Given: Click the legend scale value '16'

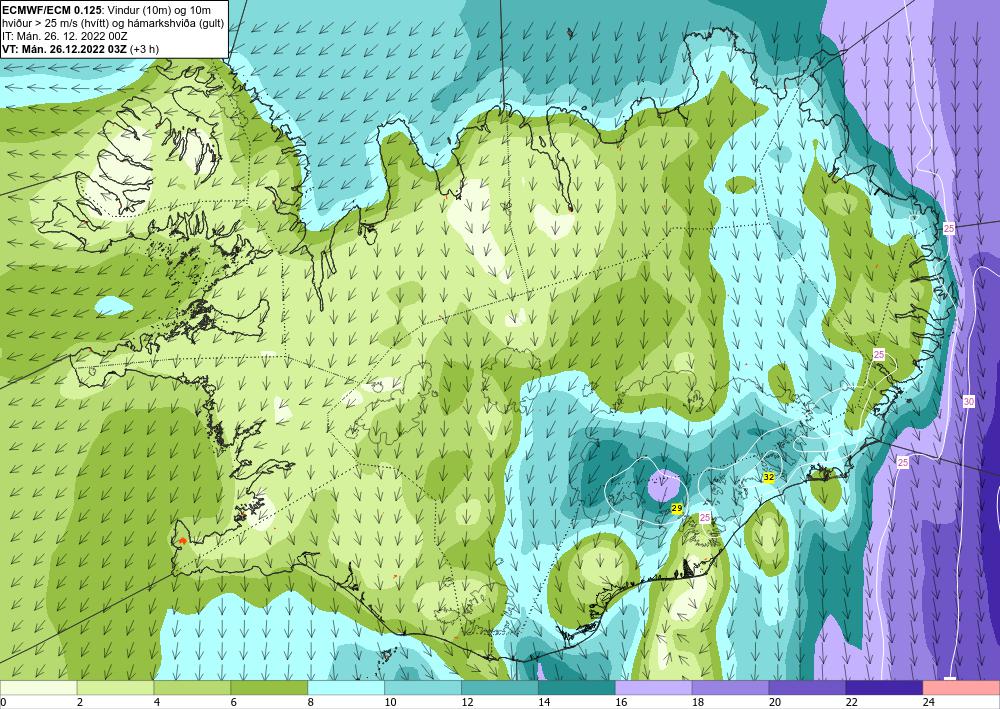Looking at the screenshot, I should [x=622, y=702].
